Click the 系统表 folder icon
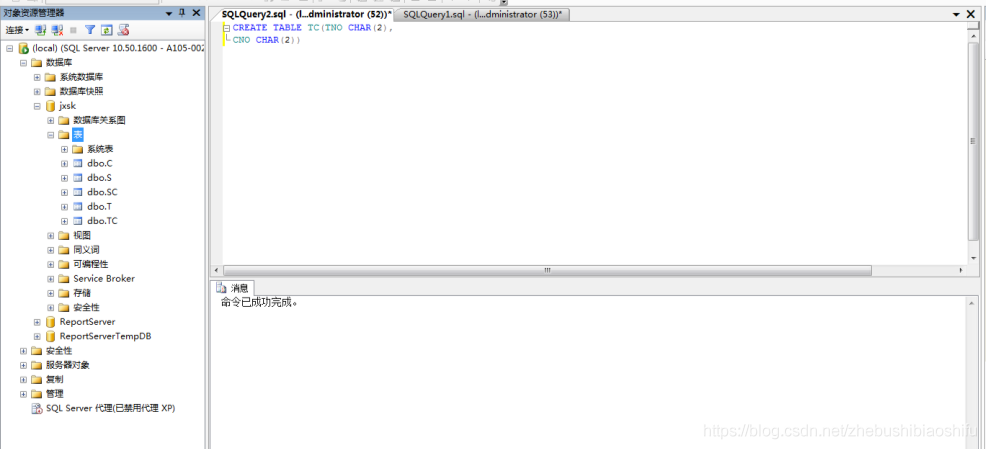The image size is (986, 449). (x=78, y=150)
